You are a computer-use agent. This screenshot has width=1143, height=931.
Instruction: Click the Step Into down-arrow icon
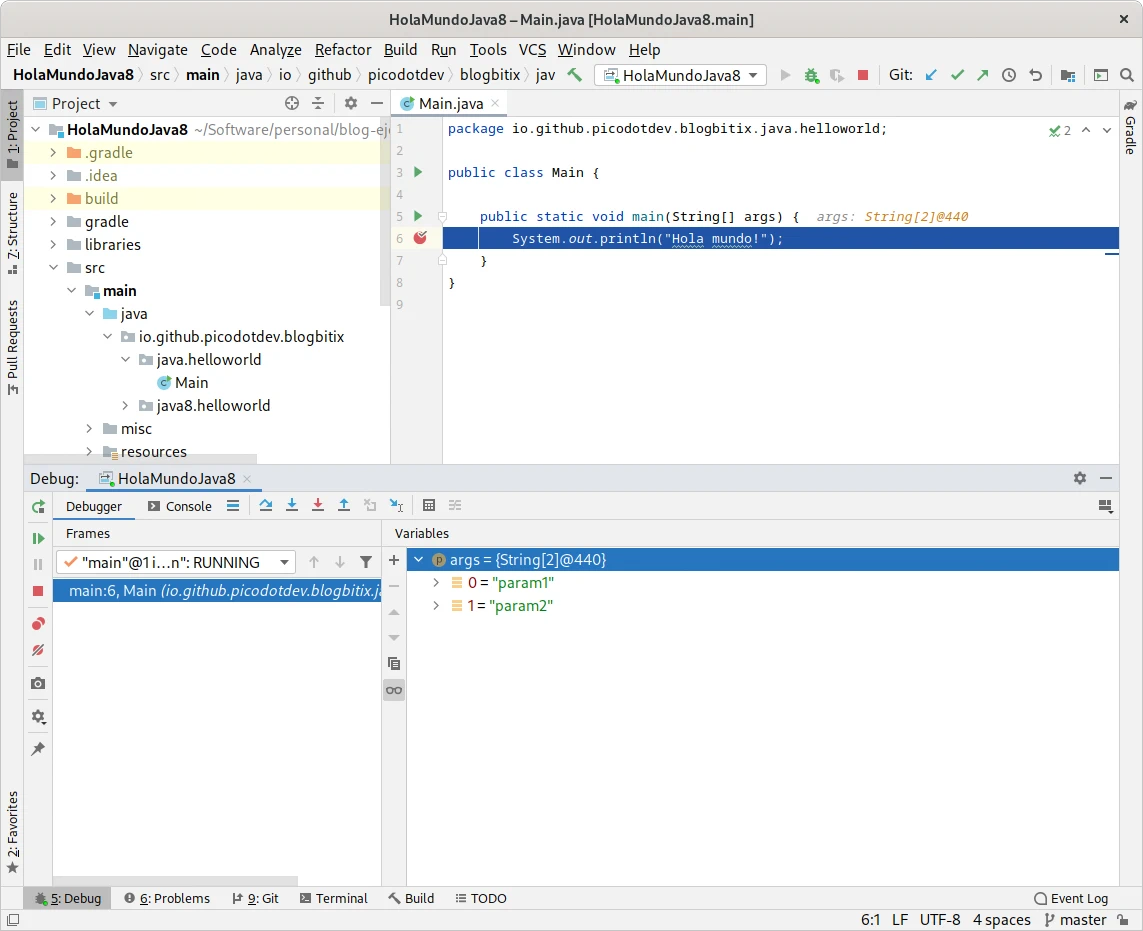[x=293, y=506]
